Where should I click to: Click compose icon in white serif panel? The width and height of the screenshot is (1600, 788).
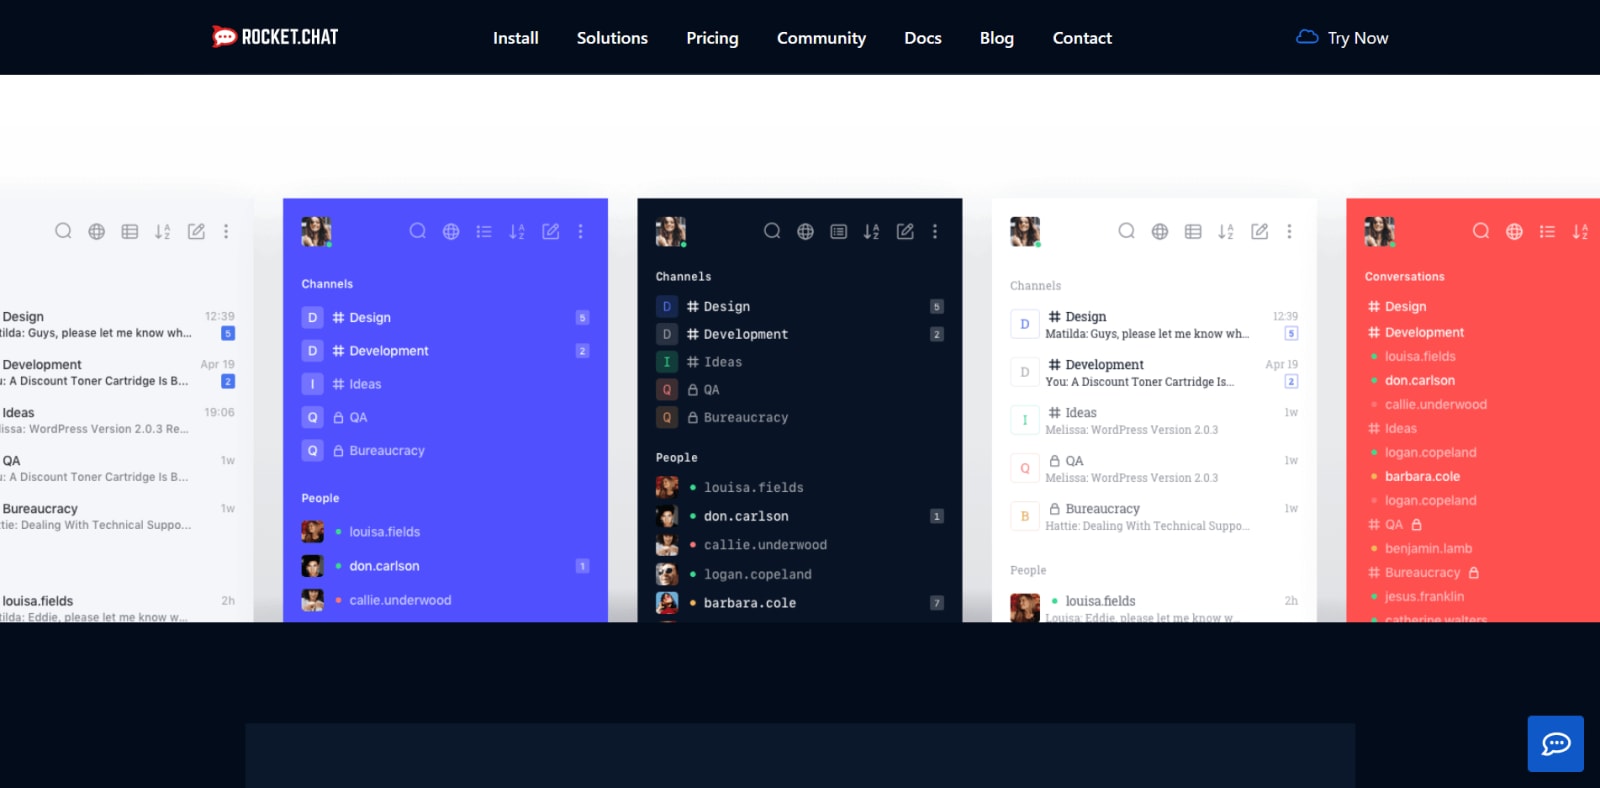[x=1259, y=231]
